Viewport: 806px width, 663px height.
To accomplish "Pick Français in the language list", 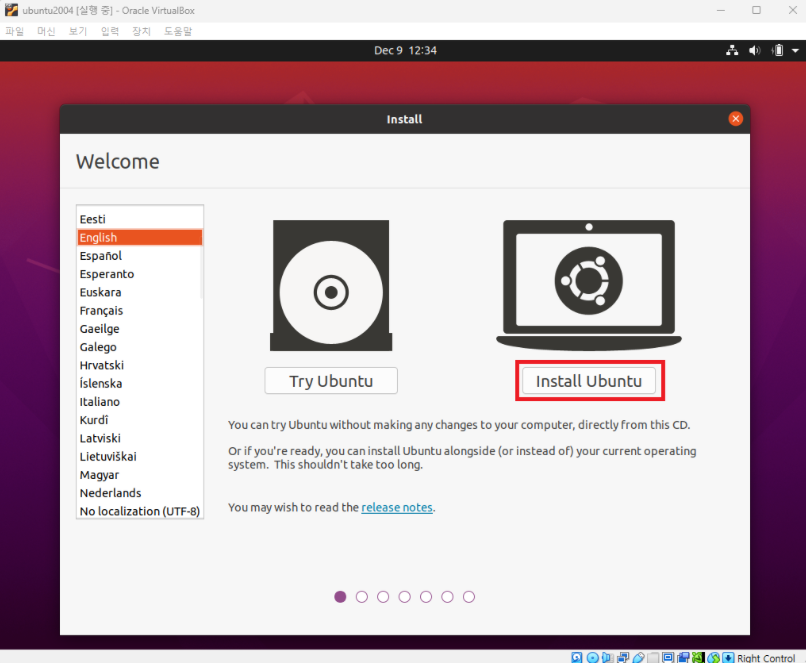I will tap(139, 310).
